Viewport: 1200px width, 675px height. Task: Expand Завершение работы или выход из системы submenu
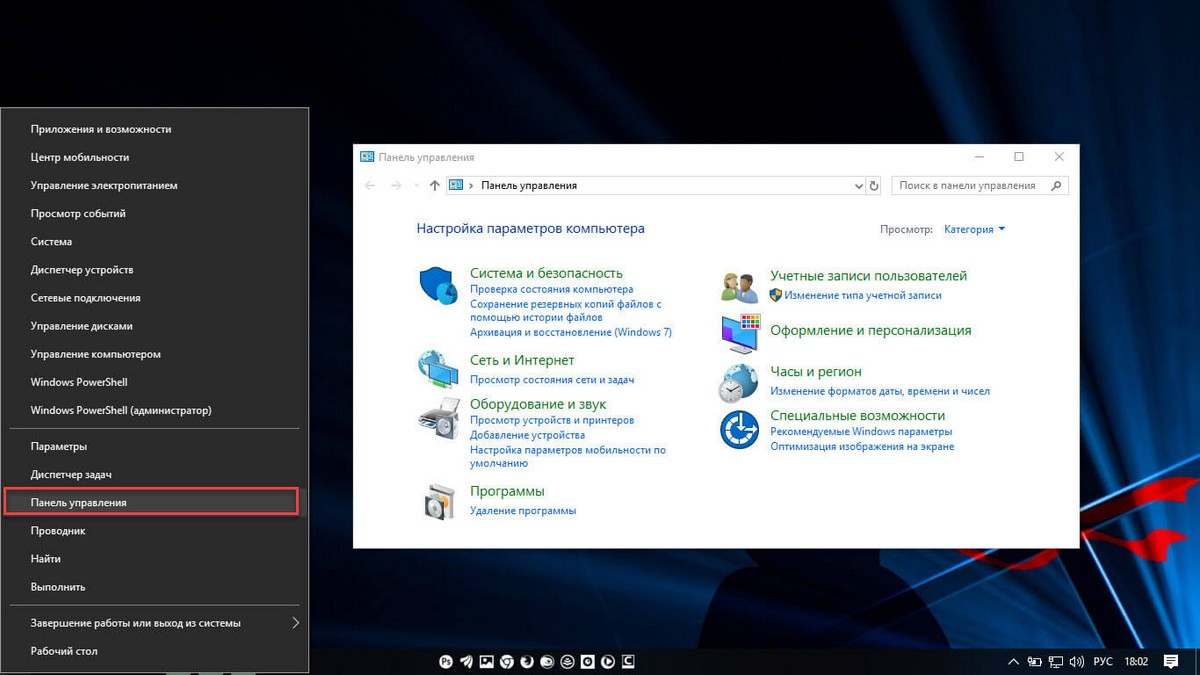pyautogui.click(x=295, y=623)
